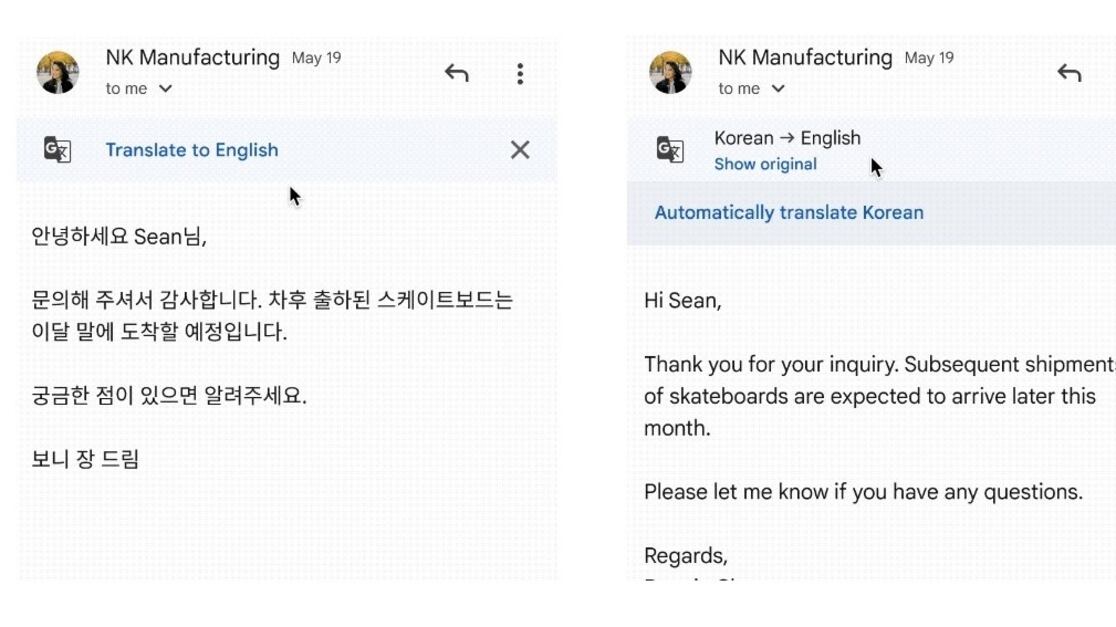Click the NK Manufacturing sender name in the translated email

[x=805, y=58]
